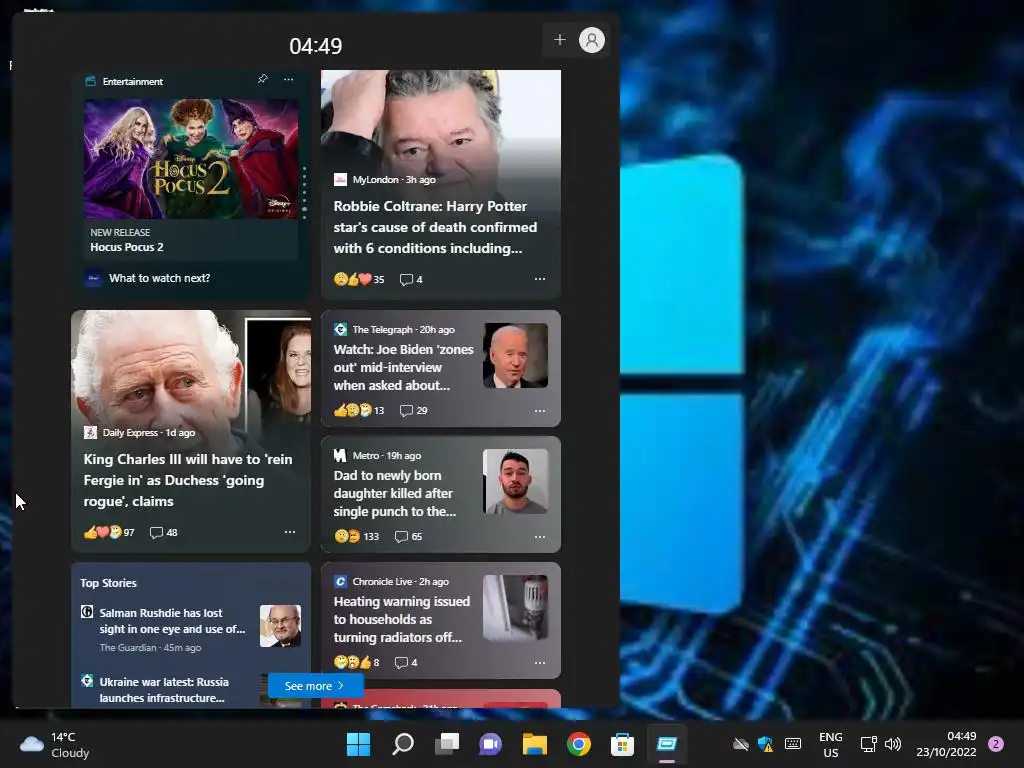Viewport: 1024px width, 768px height.
Task: Click the Daily Express source label
Action: click(x=130, y=432)
